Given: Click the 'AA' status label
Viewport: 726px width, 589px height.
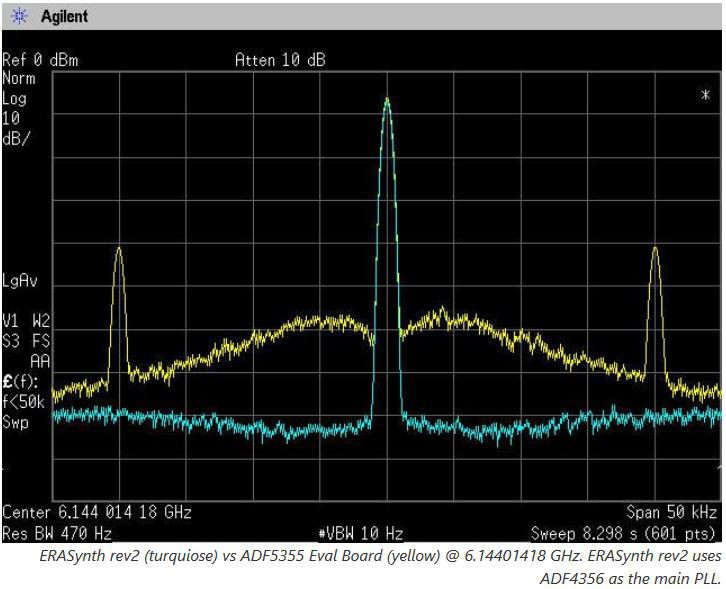Looking at the screenshot, I should pos(40,361).
